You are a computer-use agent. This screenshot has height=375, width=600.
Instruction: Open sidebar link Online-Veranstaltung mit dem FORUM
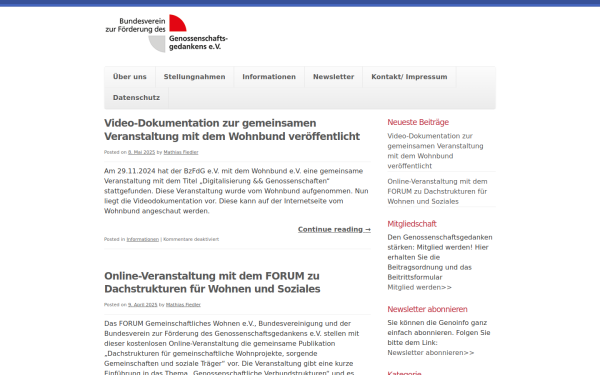[437, 191]
